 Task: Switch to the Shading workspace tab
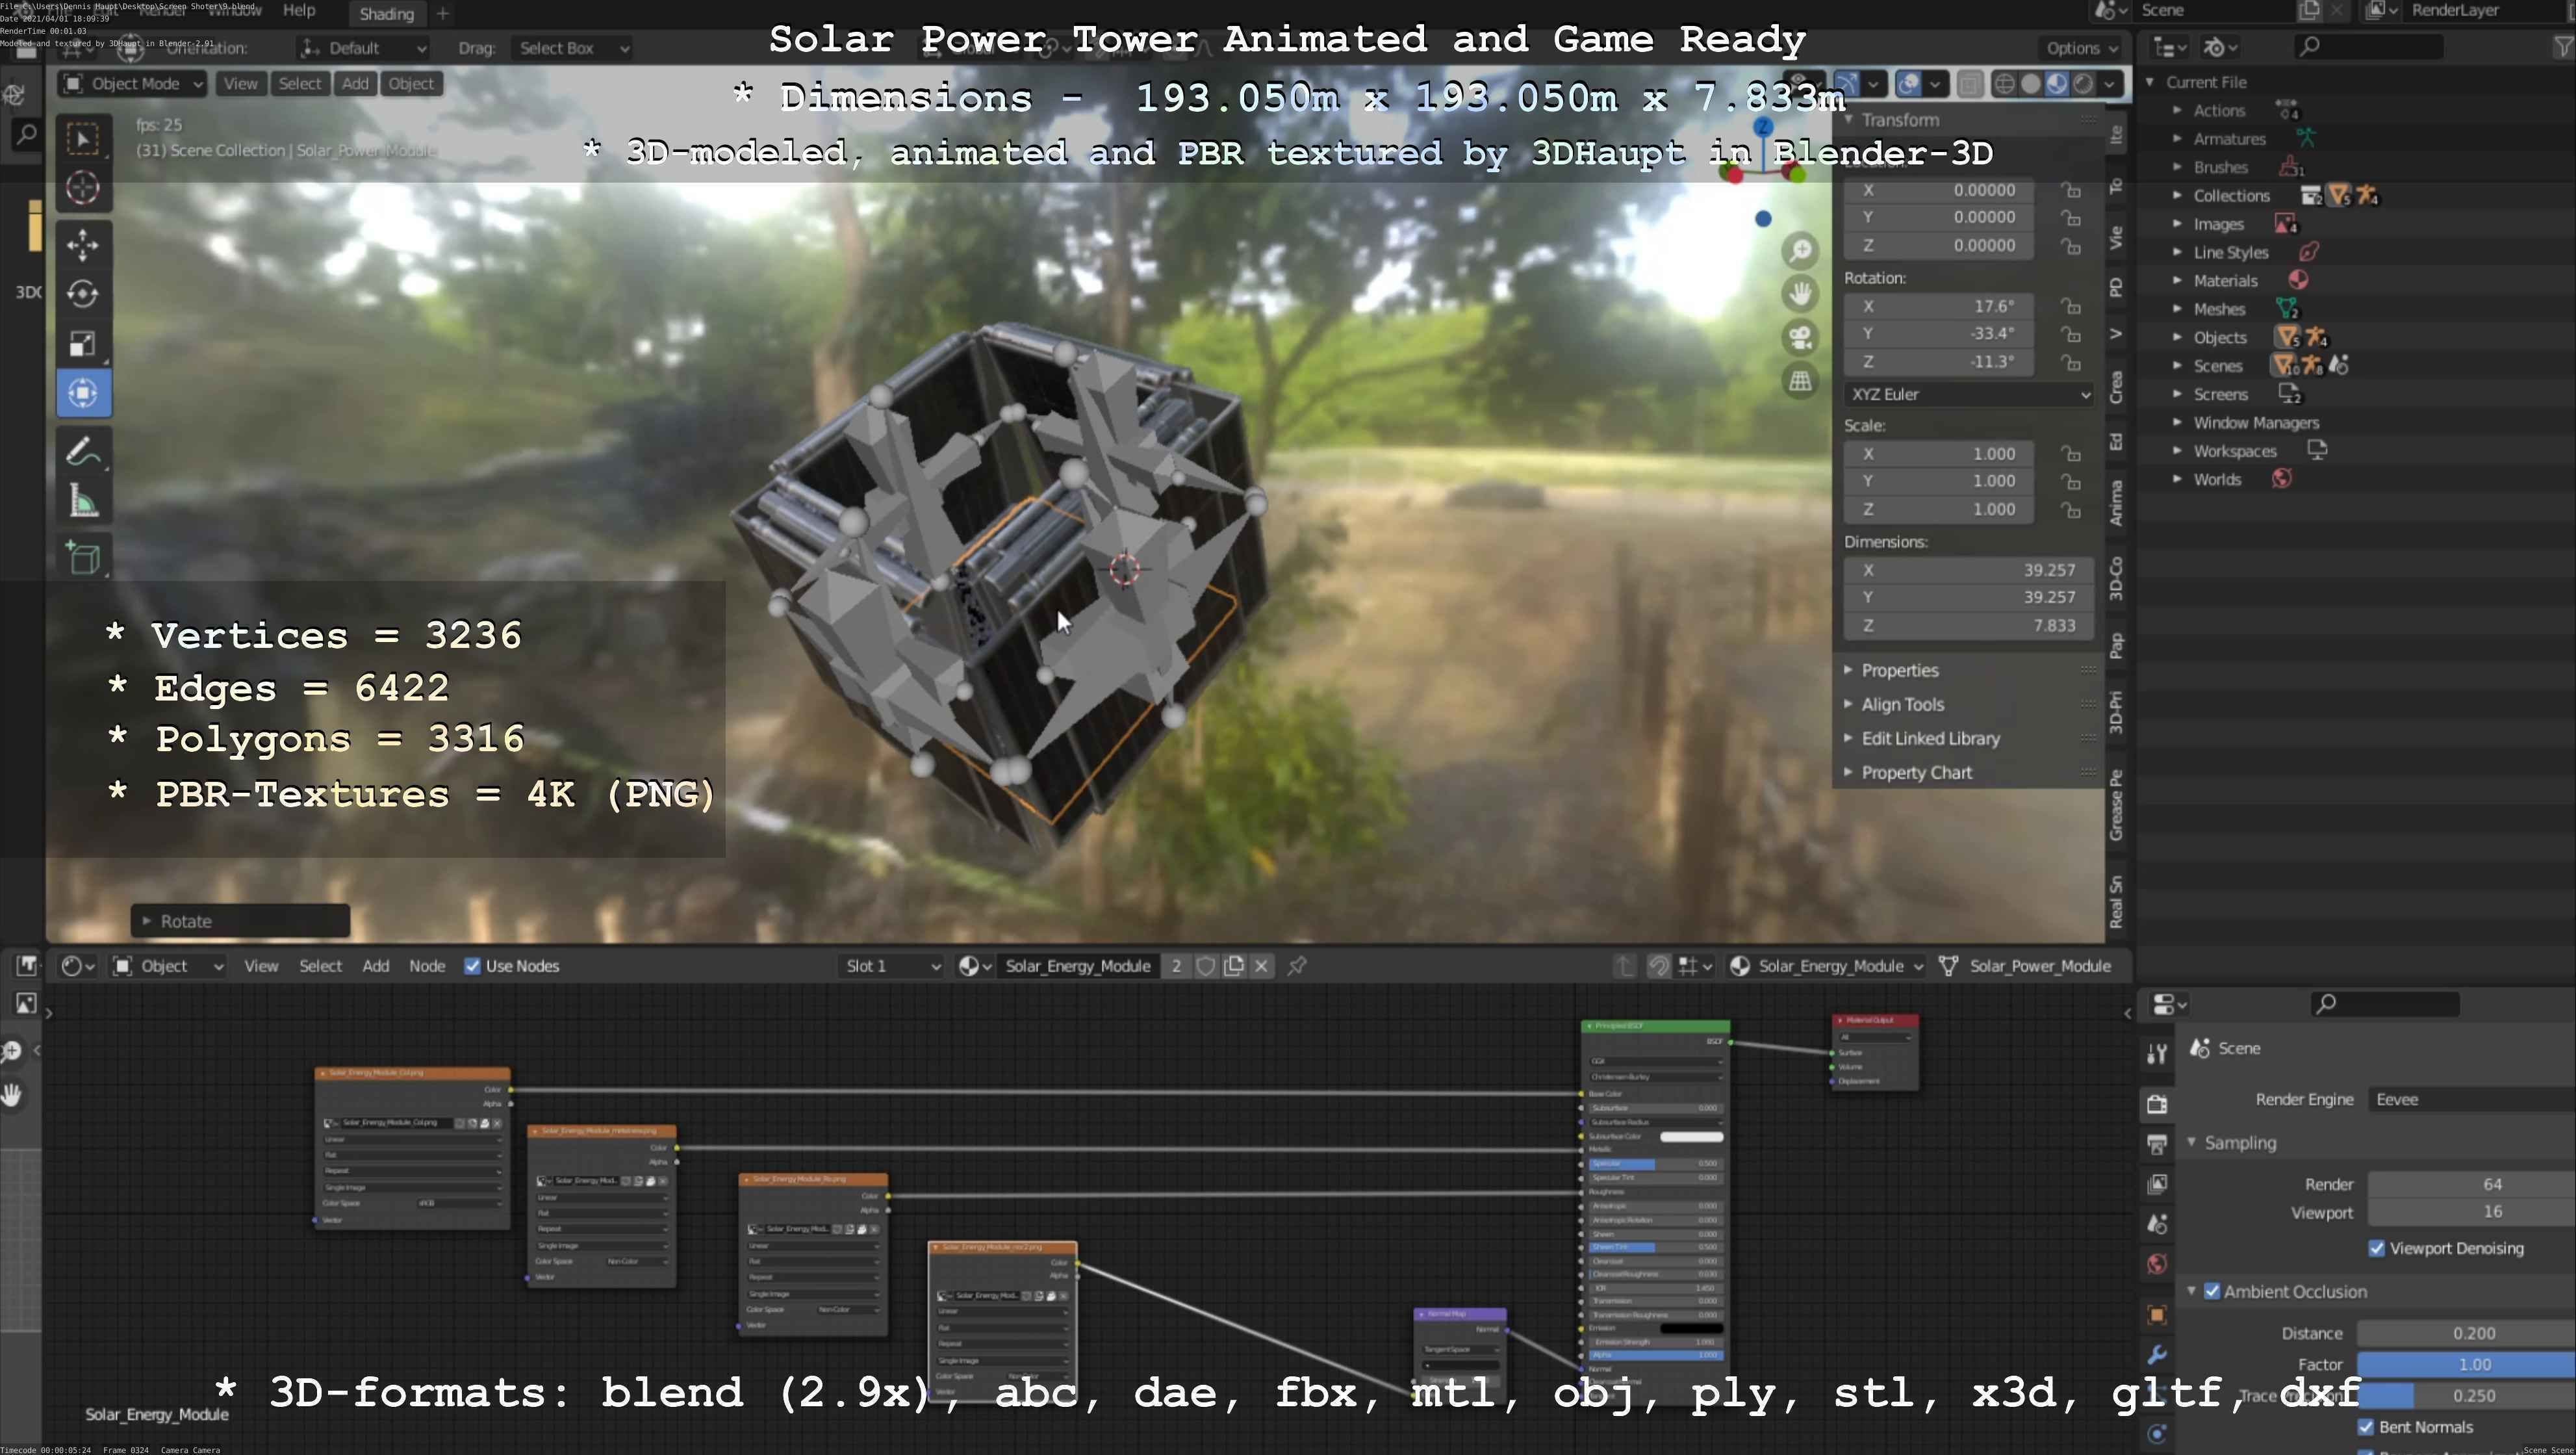tap(387, 14)
